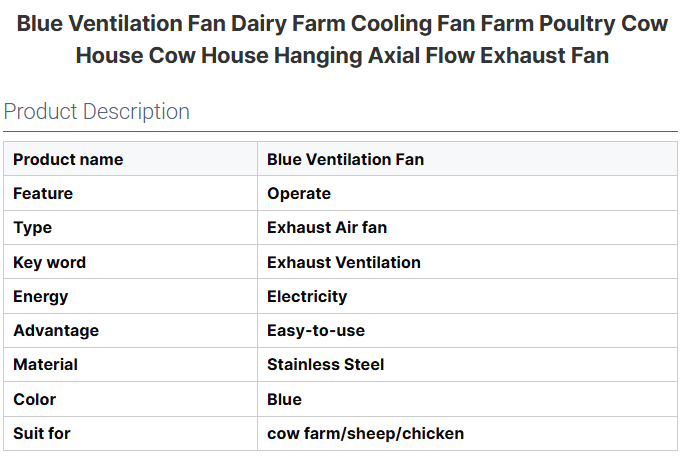Select the "Electricity" value cell

click(307, 296)
